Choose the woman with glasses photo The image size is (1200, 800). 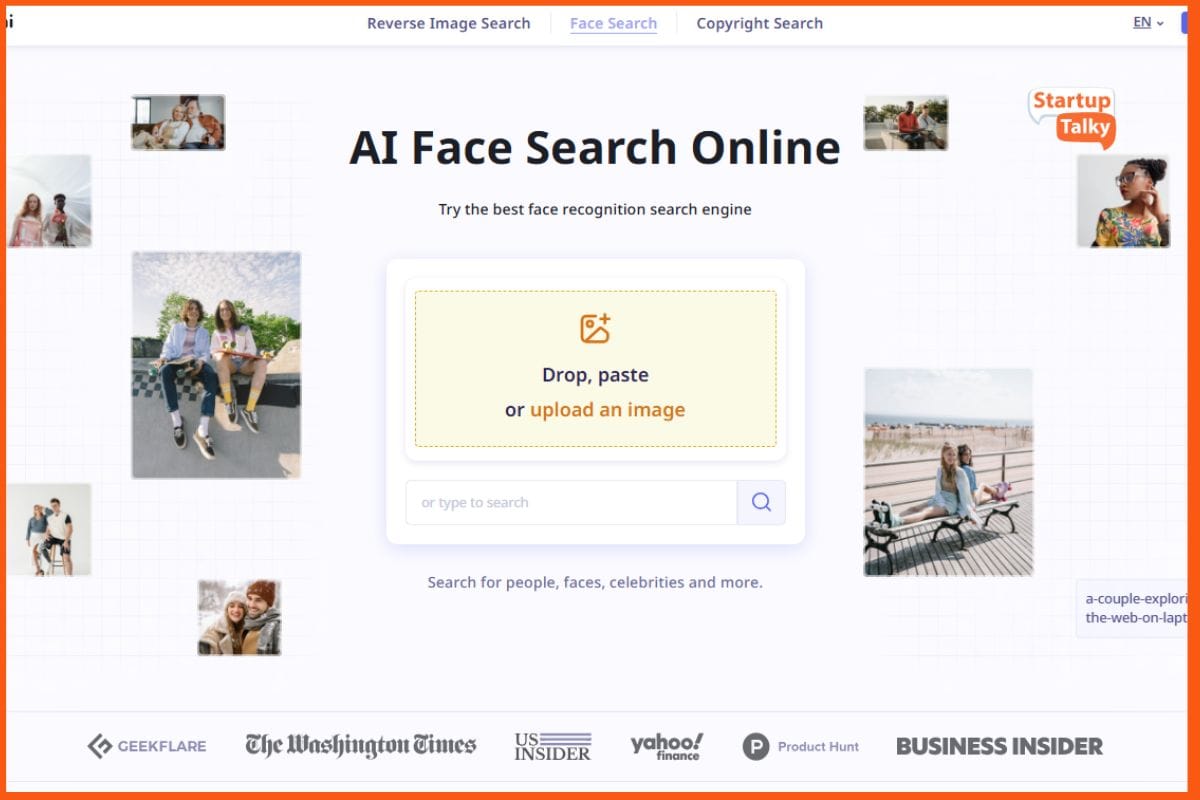(x=1123, y=201)
